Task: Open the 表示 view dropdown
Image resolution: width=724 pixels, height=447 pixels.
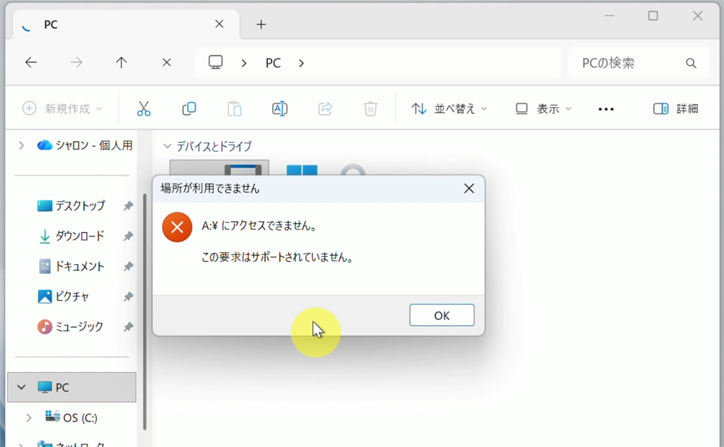Action: pos(543,109)
